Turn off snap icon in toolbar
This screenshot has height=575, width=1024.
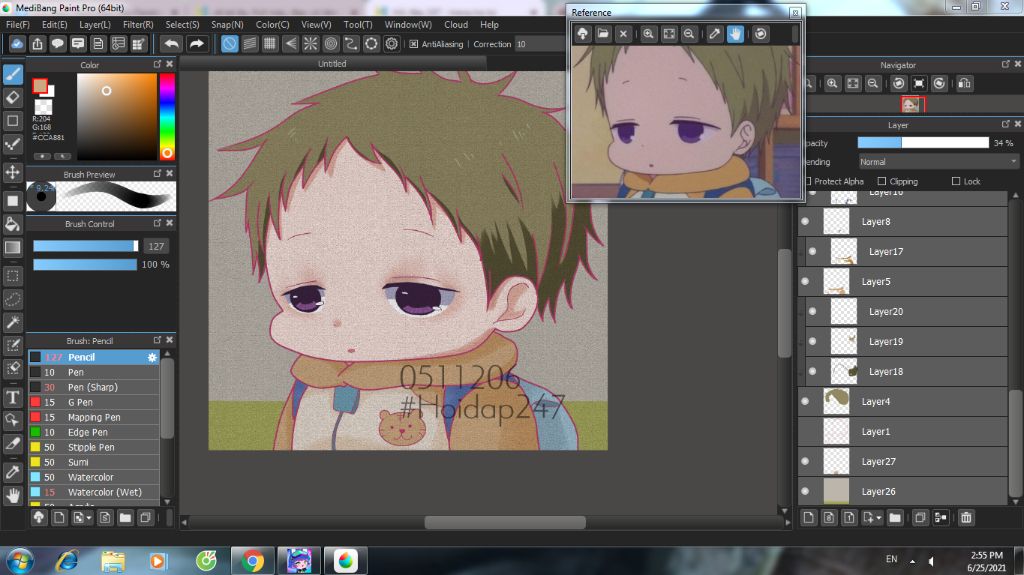click(x=229, y=44)
